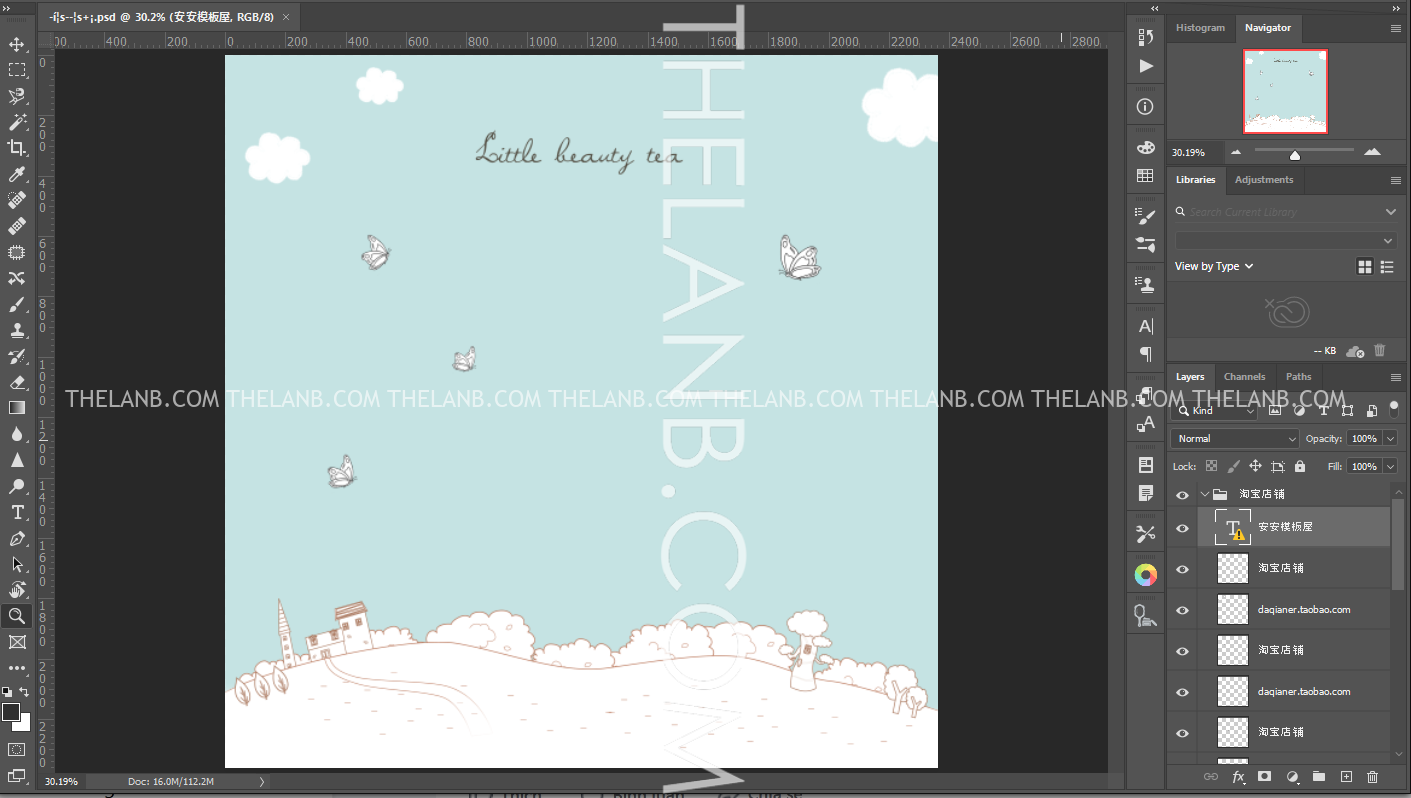Select the Hand tool
This screenshot has height=798, width=1411.
(x=17, y=590)
